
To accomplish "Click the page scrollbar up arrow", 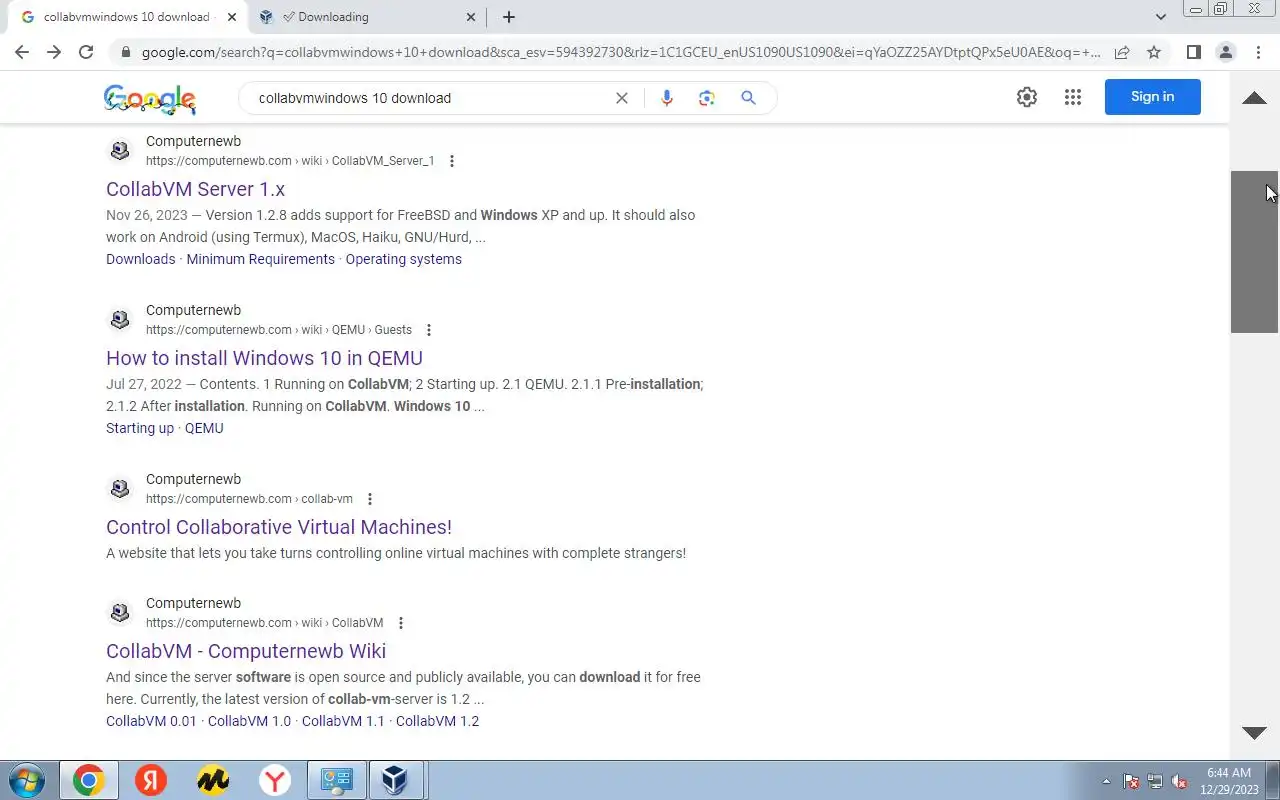I will (1254, 98).
